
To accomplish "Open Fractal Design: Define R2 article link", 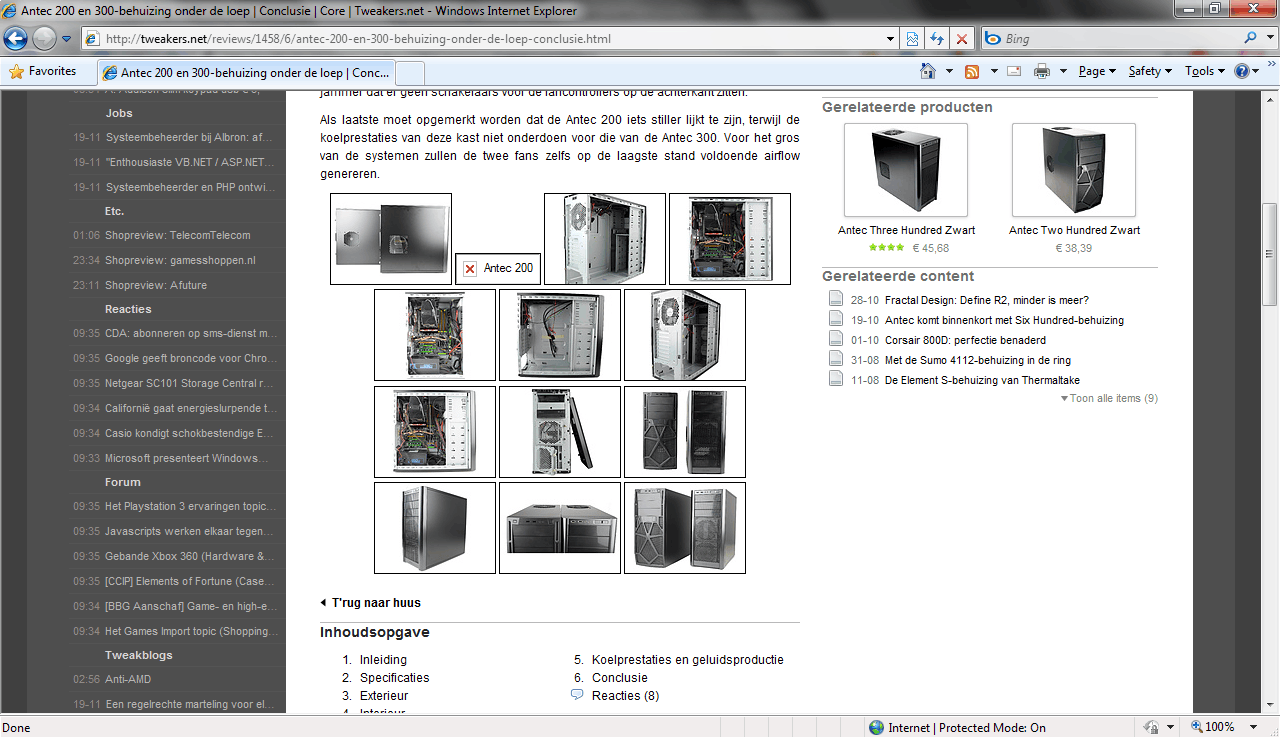I will (x=987, y=300).
